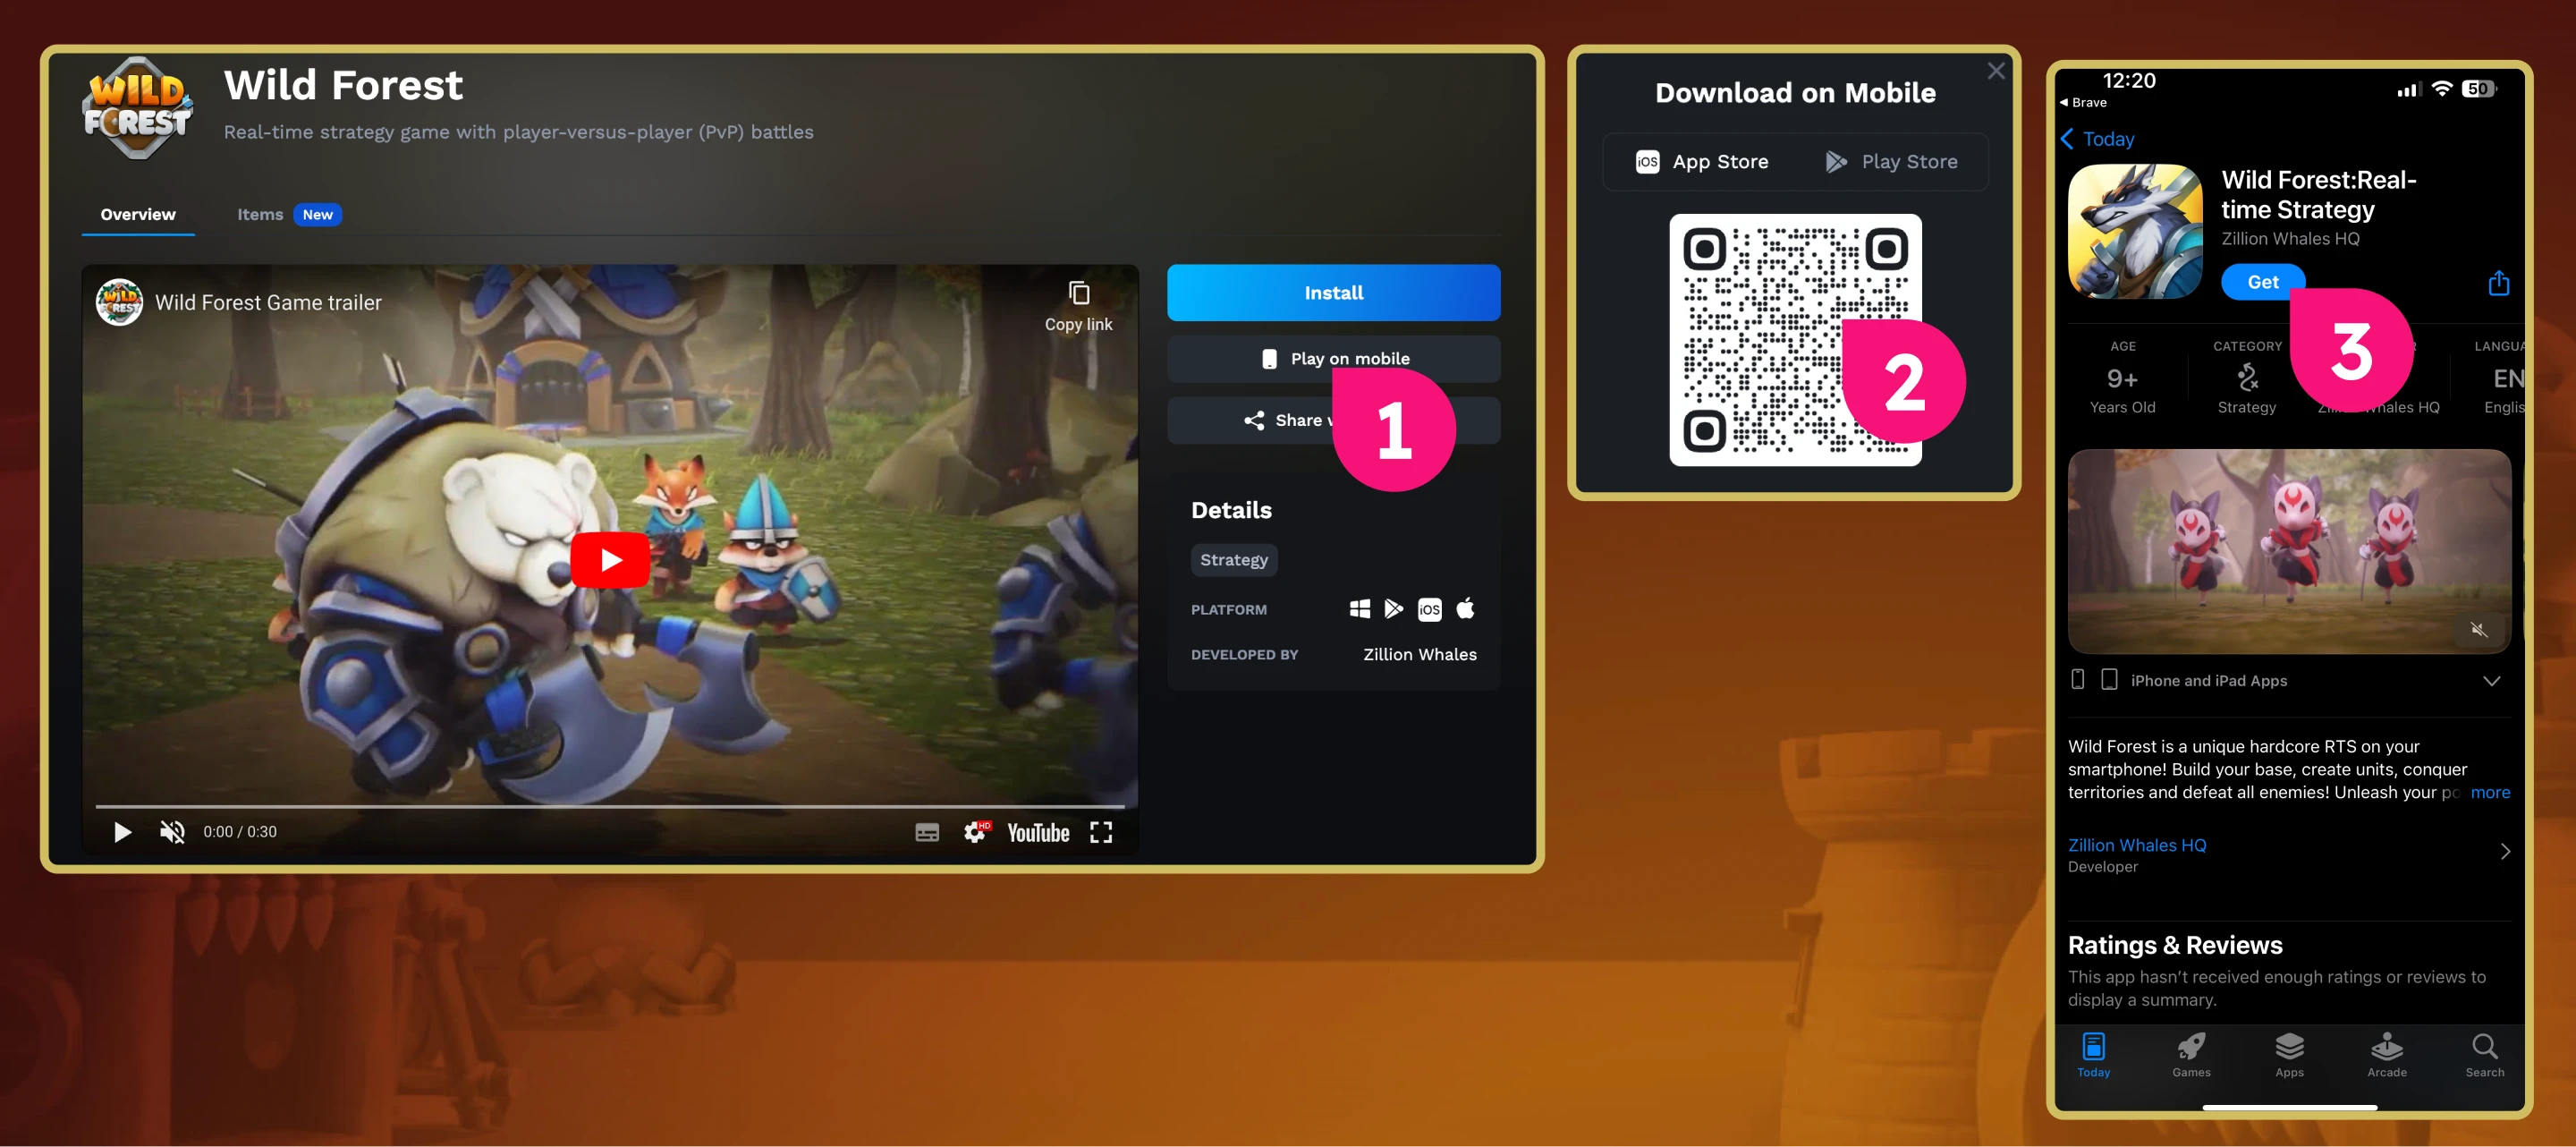Click the Wild Forest logo image
Image resolution: width=2576 pixels, height=1147 pixels.
pos(137,109)
